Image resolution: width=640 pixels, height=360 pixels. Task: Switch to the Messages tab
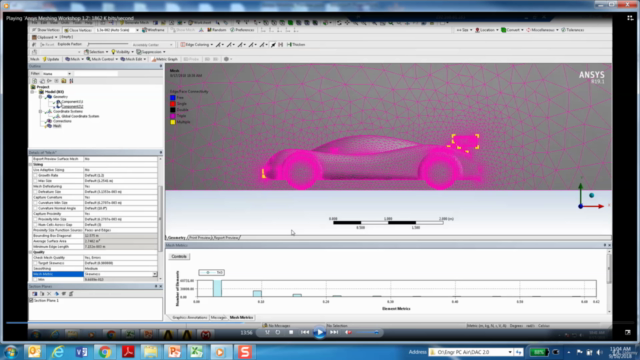click(218, 318)
